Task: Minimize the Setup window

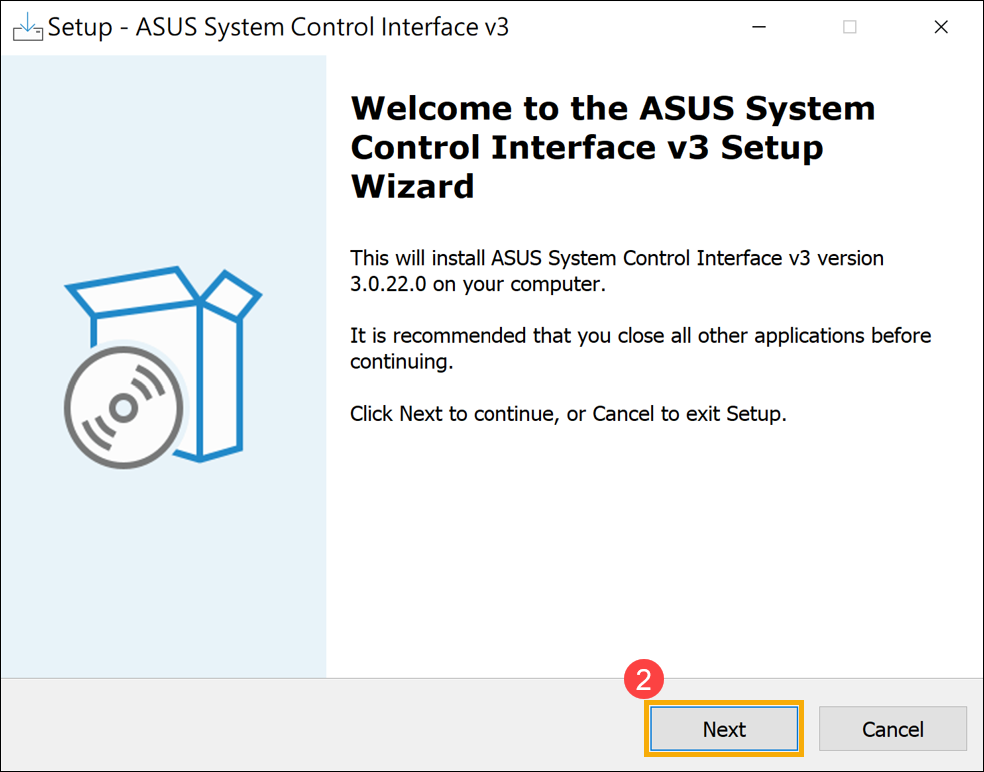Action: click(x=758, y=28)
